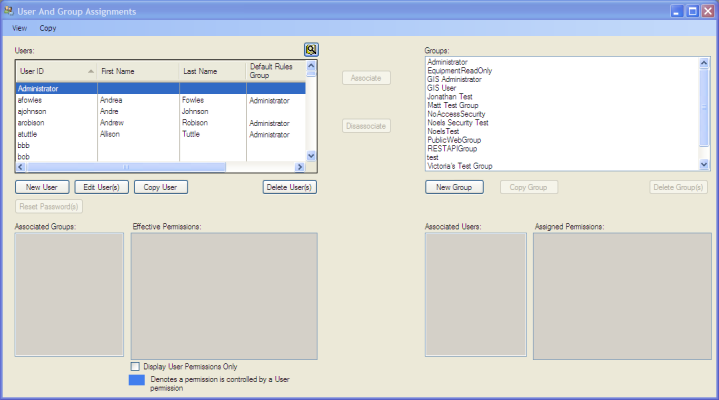
Task: Select the Administrator user row
Action: [160, 89]
